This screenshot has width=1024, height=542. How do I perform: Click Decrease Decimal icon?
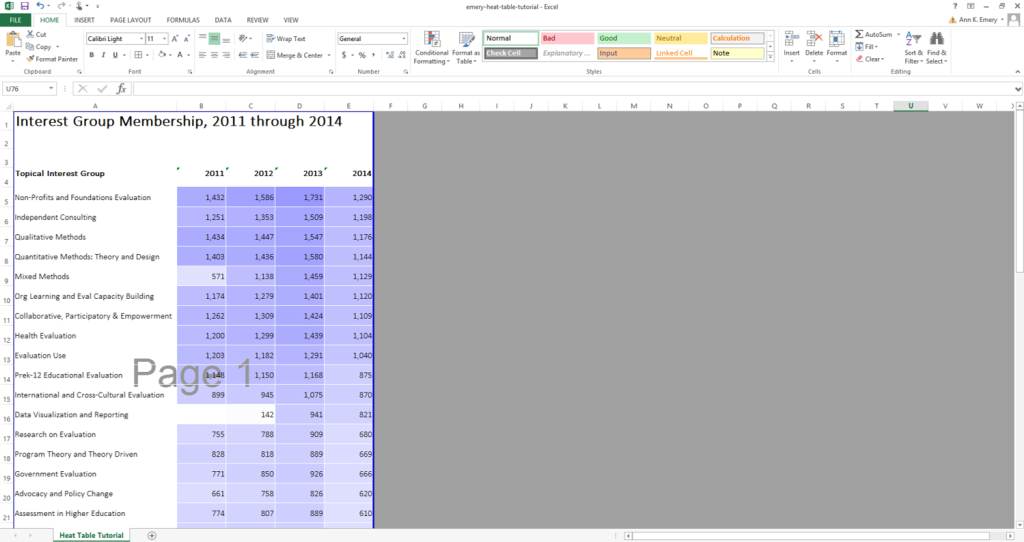click(401, 56)
